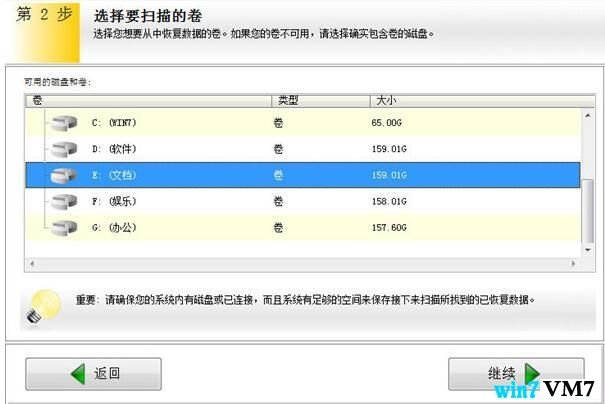The image size is (605, 404).
Task: Sort list by 类型 column header
Action: point(321,101)
